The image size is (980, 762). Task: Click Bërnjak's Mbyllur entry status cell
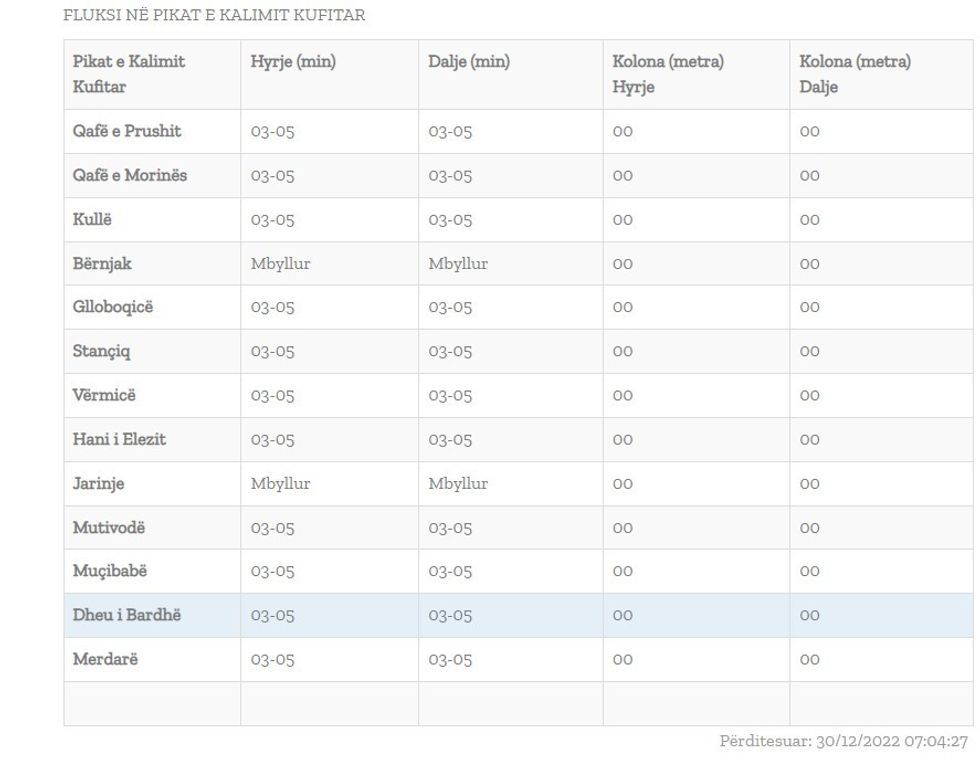(281, 264)
